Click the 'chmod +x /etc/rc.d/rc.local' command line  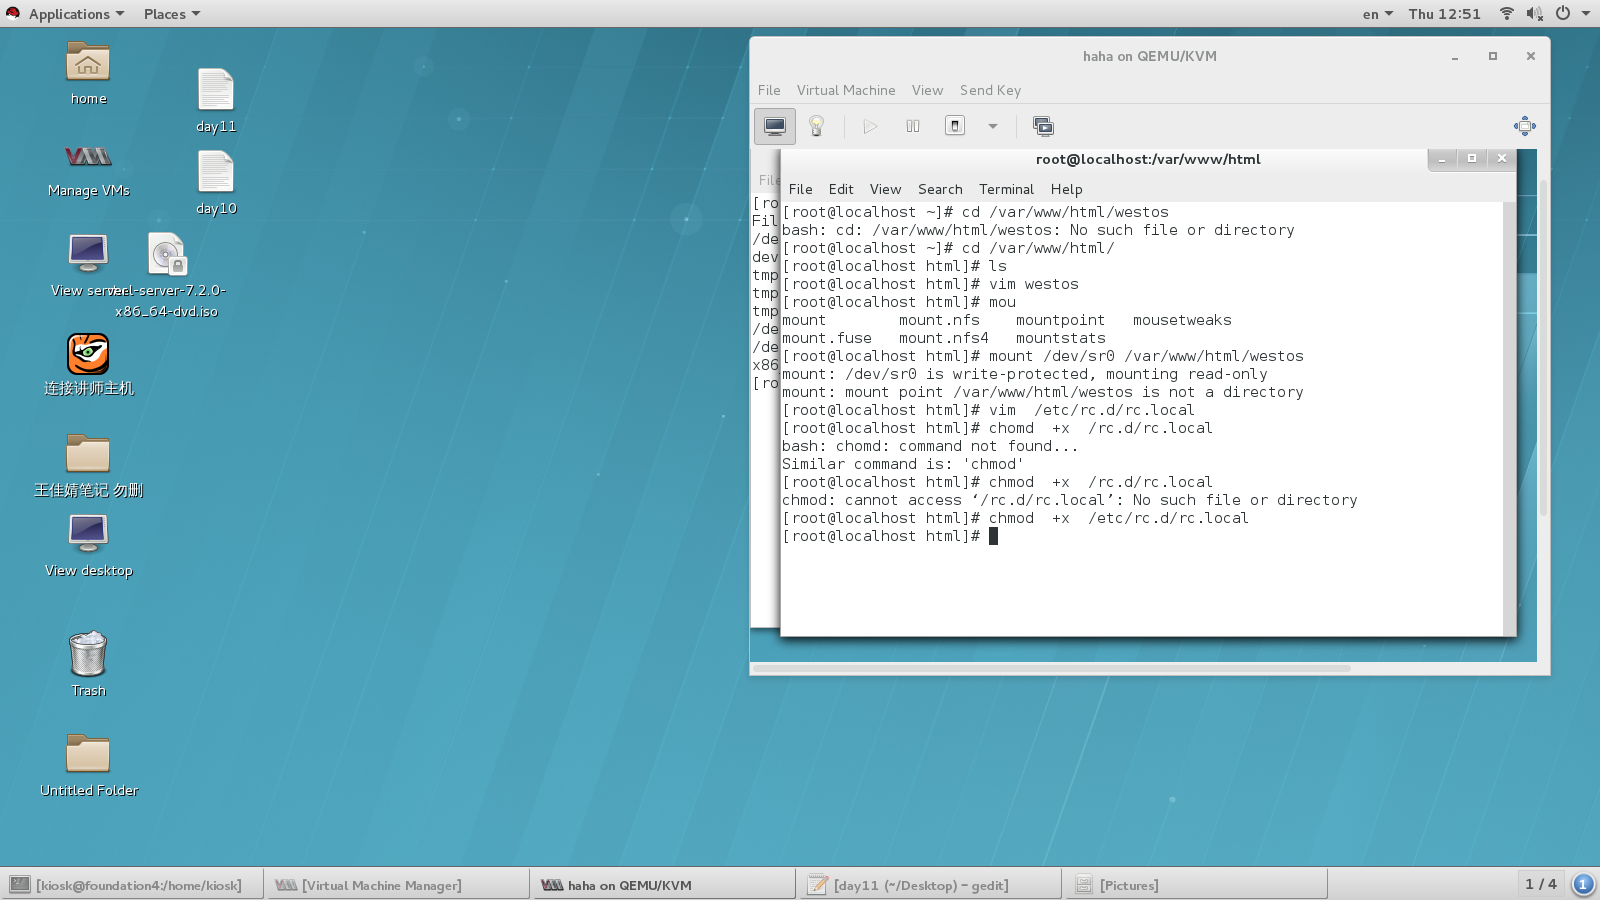1015,518
